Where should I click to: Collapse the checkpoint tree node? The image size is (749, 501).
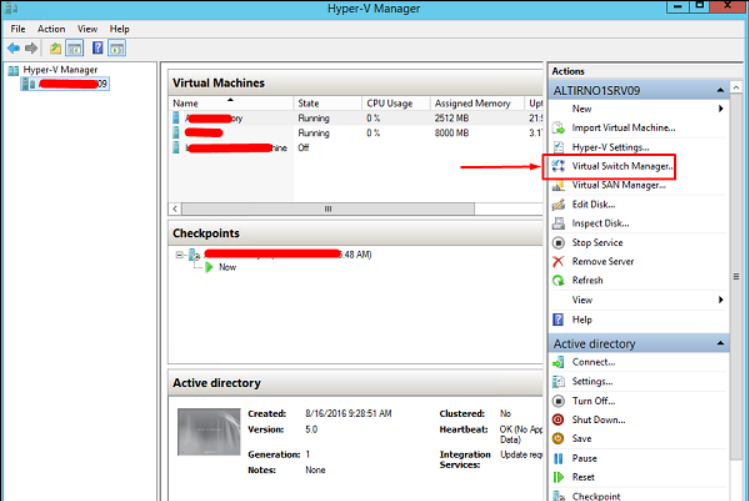pos(180,255)
